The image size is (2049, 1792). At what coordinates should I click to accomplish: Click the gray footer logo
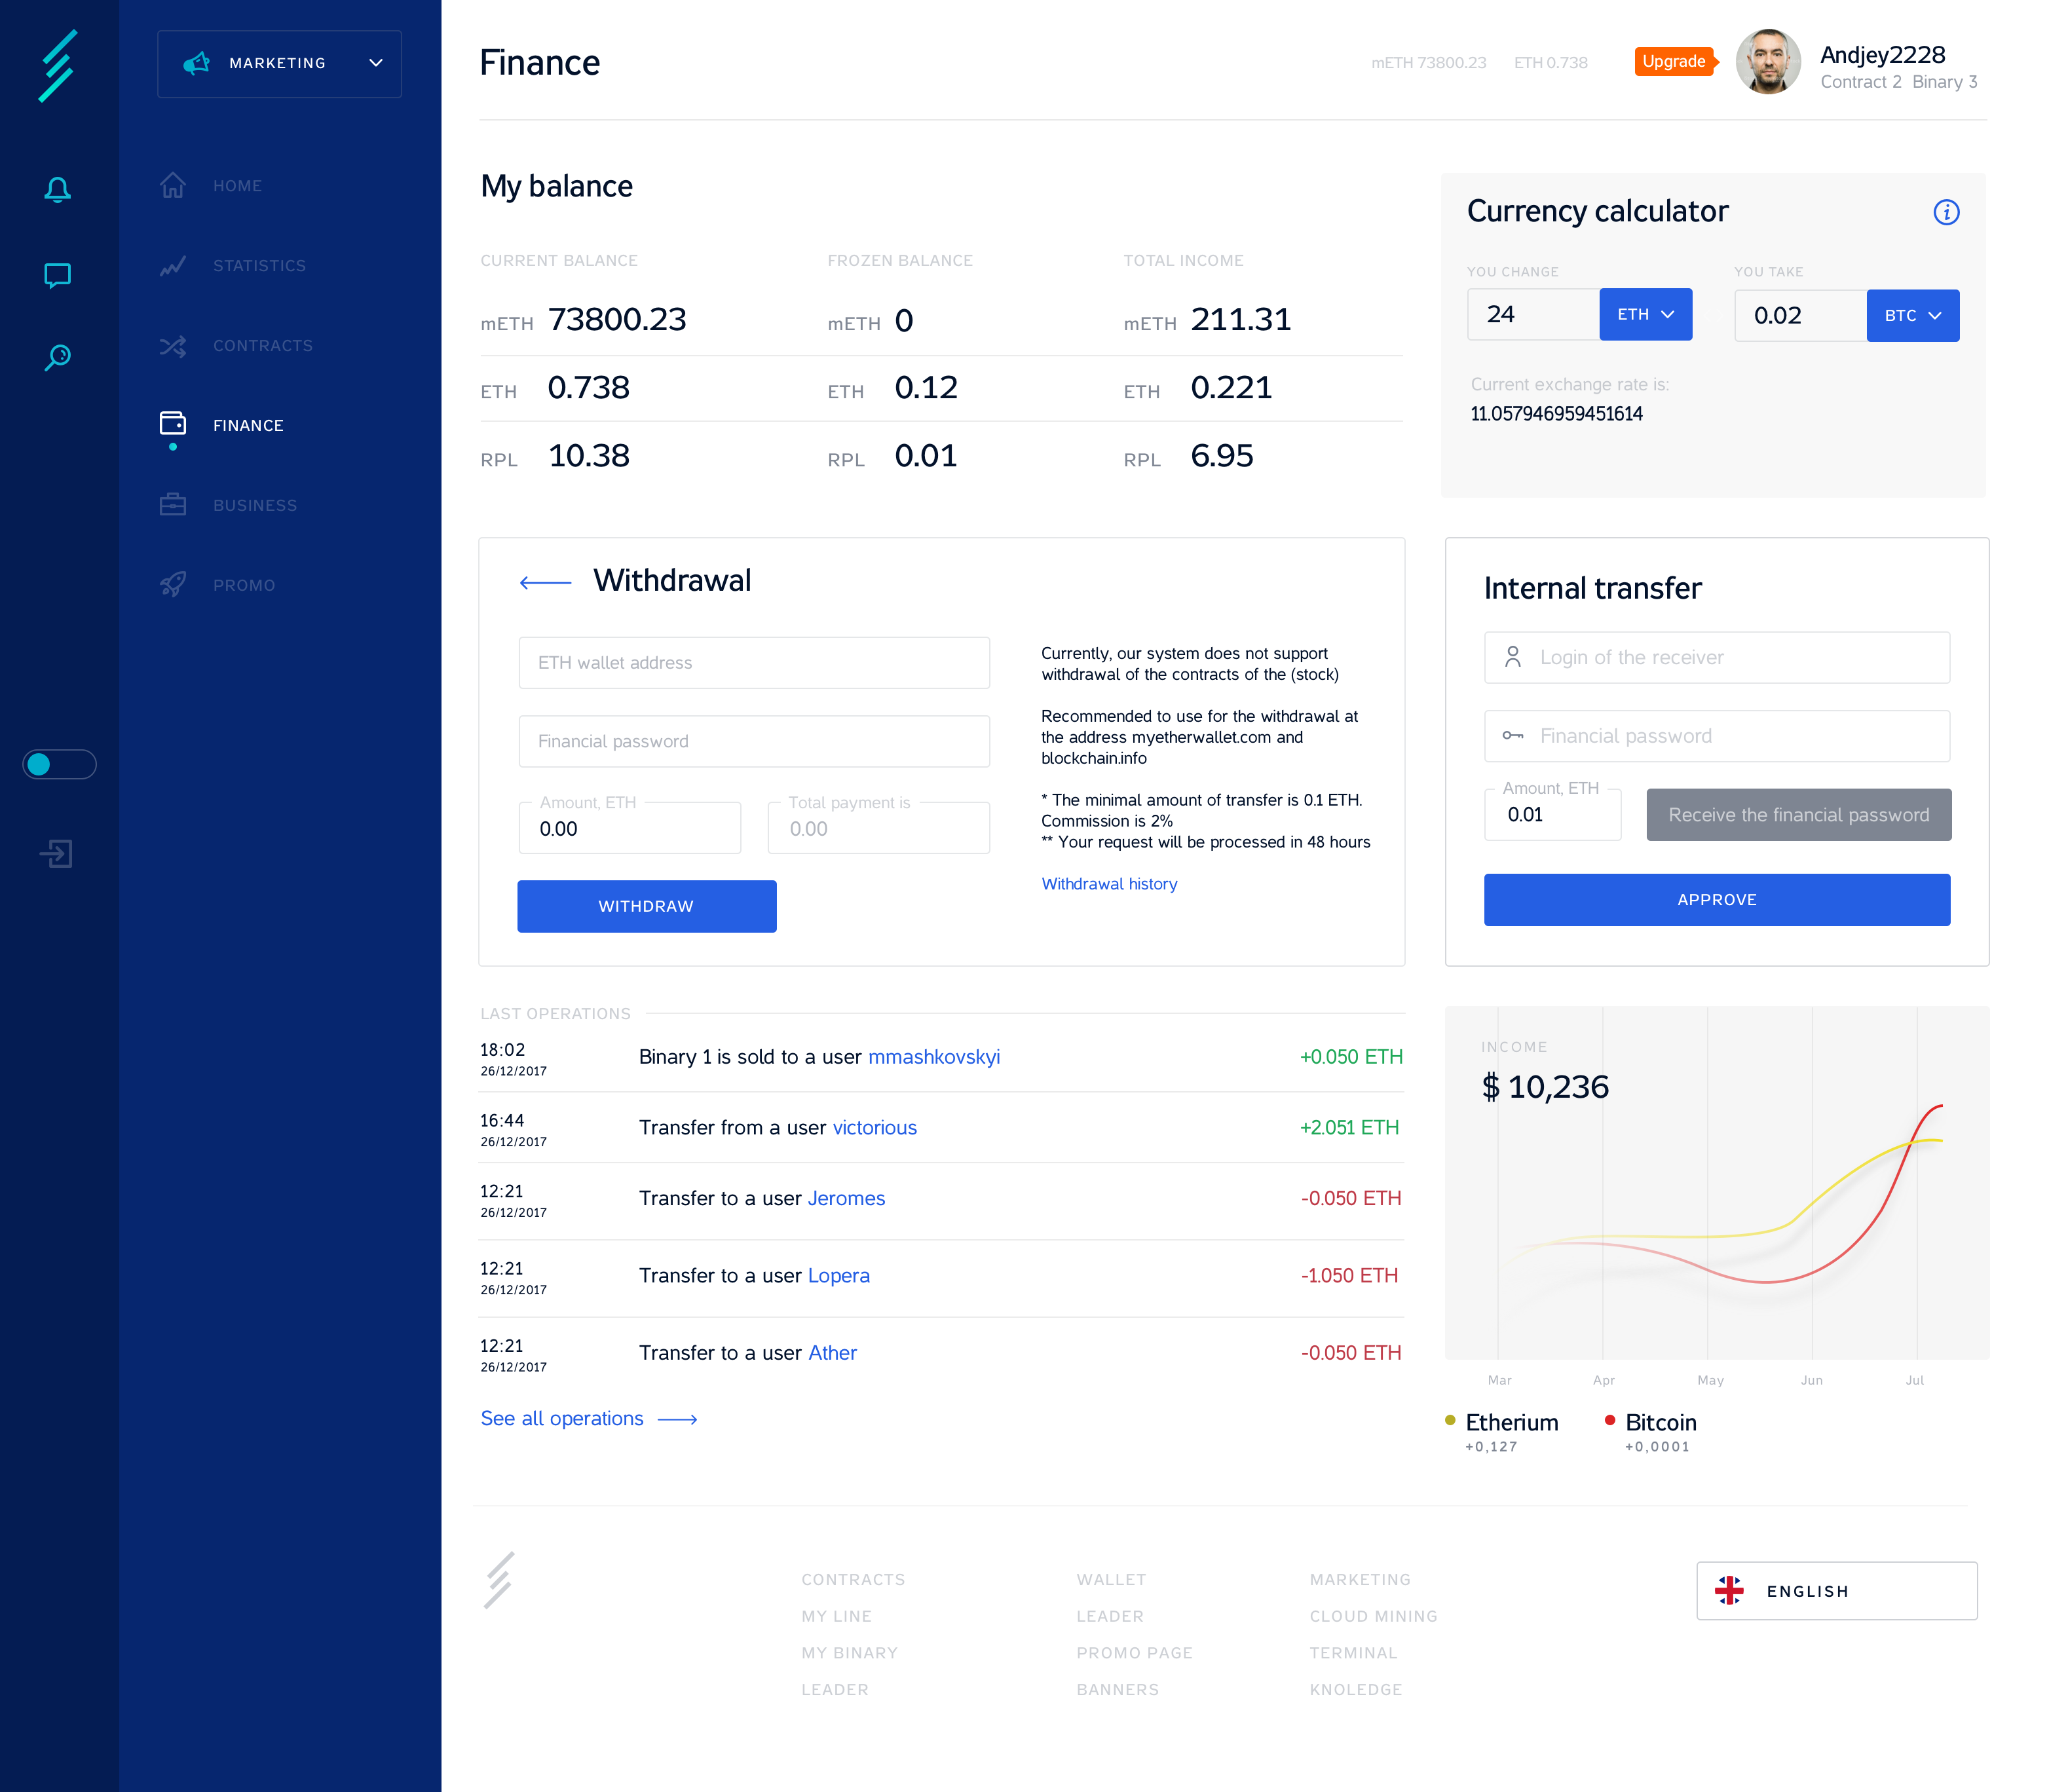point(499,1580)
